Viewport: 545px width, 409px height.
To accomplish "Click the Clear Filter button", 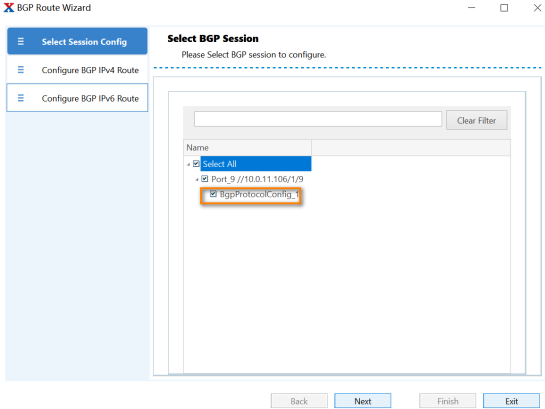I will click(477, 120).
